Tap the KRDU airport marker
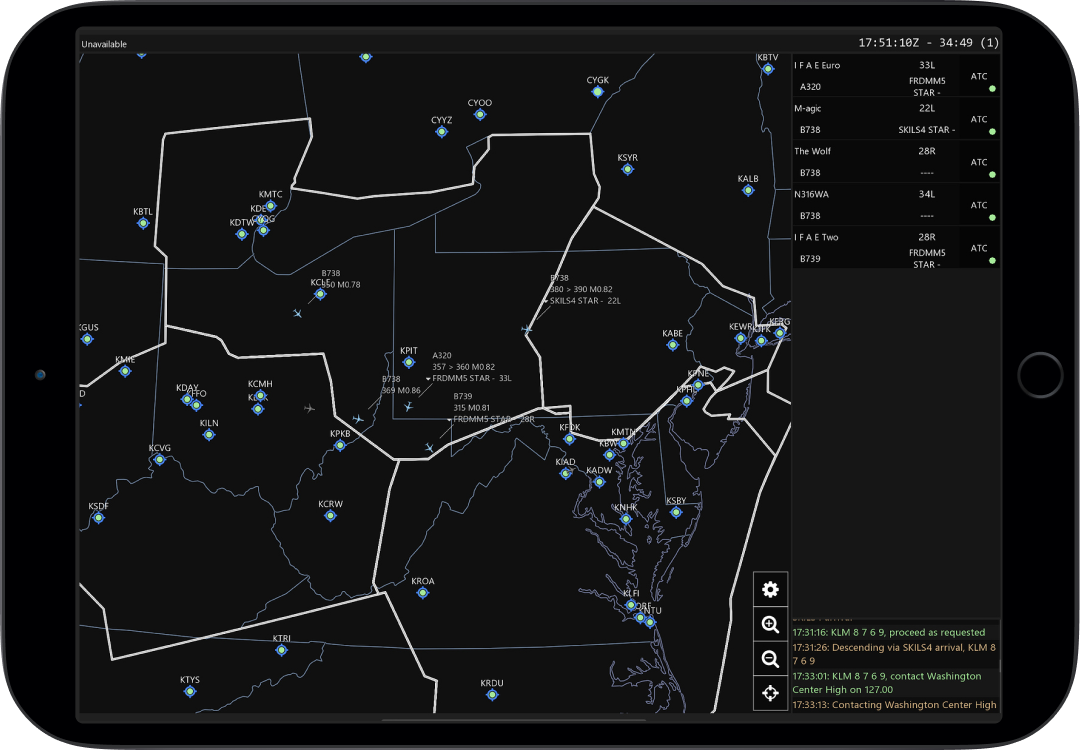This screenshot has width=1080, height=750. 492,695
